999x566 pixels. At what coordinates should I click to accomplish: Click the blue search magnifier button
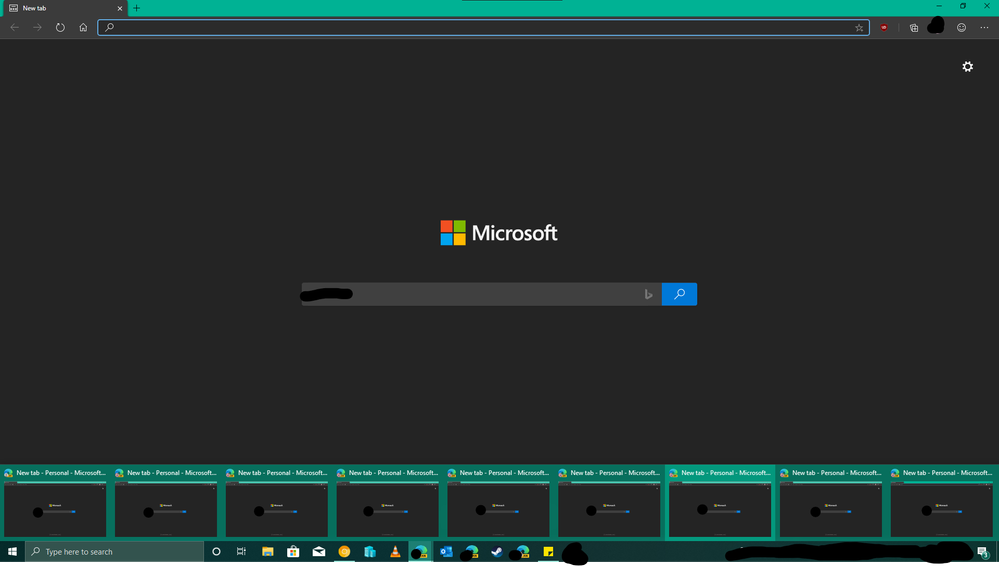pyautogui.click(x=679, y=294)
